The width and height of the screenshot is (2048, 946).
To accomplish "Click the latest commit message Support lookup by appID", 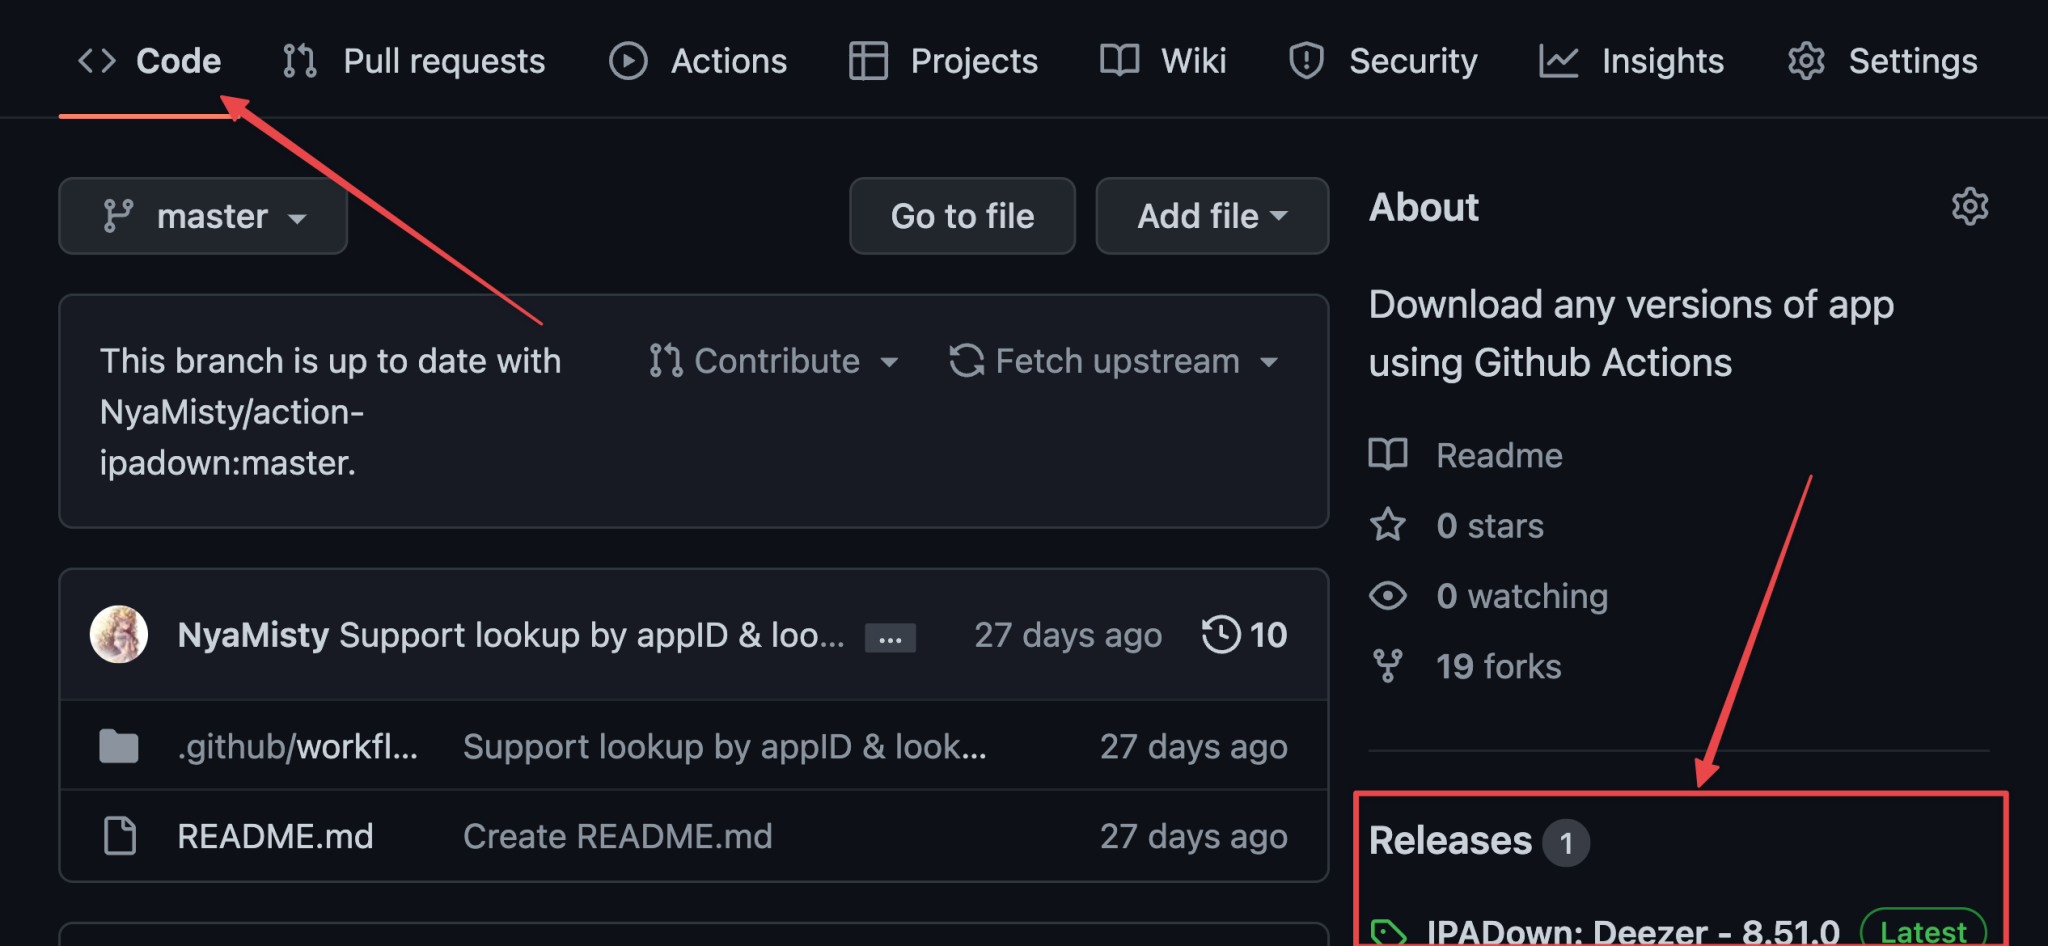I will pos(592,635).
